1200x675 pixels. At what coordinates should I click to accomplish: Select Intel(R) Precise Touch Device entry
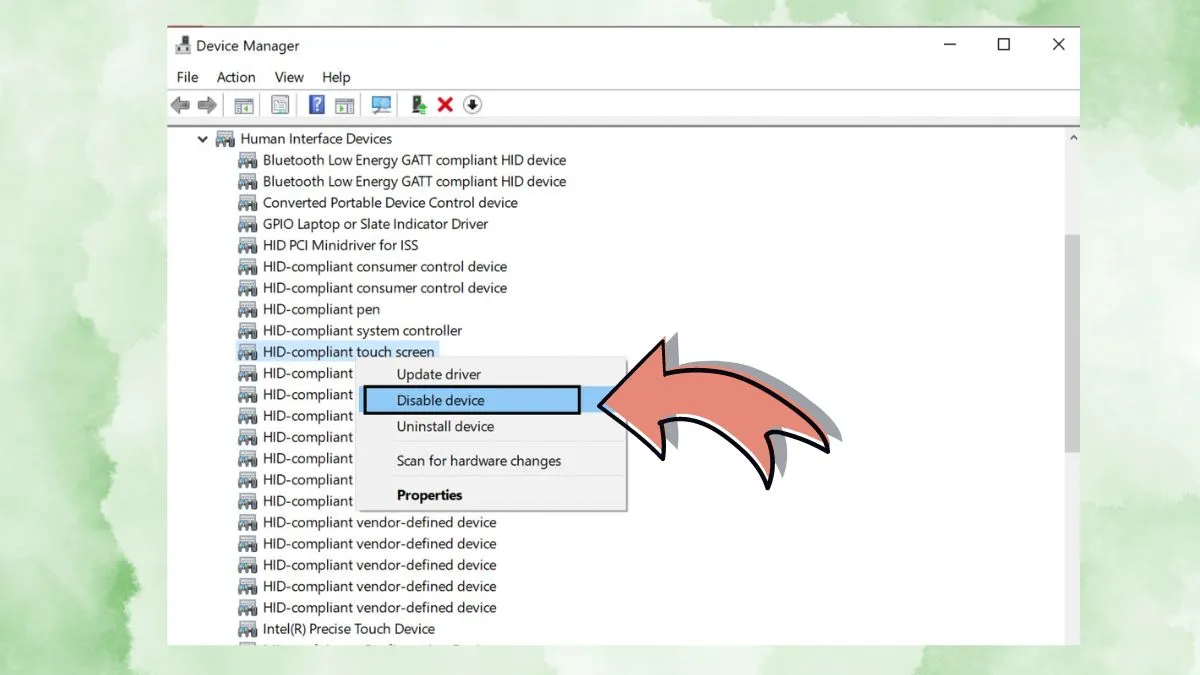(x=348, y=629)
